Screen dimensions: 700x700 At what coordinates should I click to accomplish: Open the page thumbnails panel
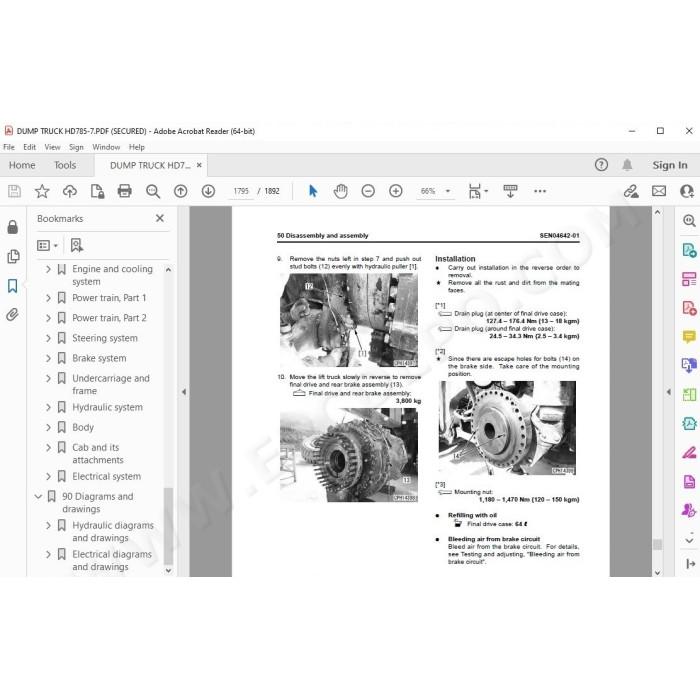coord(13,256)
